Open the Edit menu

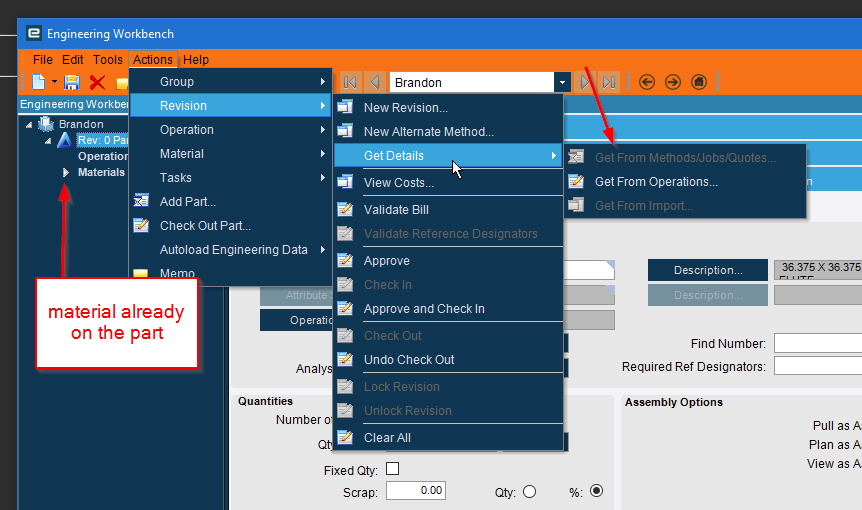(73, 59)
